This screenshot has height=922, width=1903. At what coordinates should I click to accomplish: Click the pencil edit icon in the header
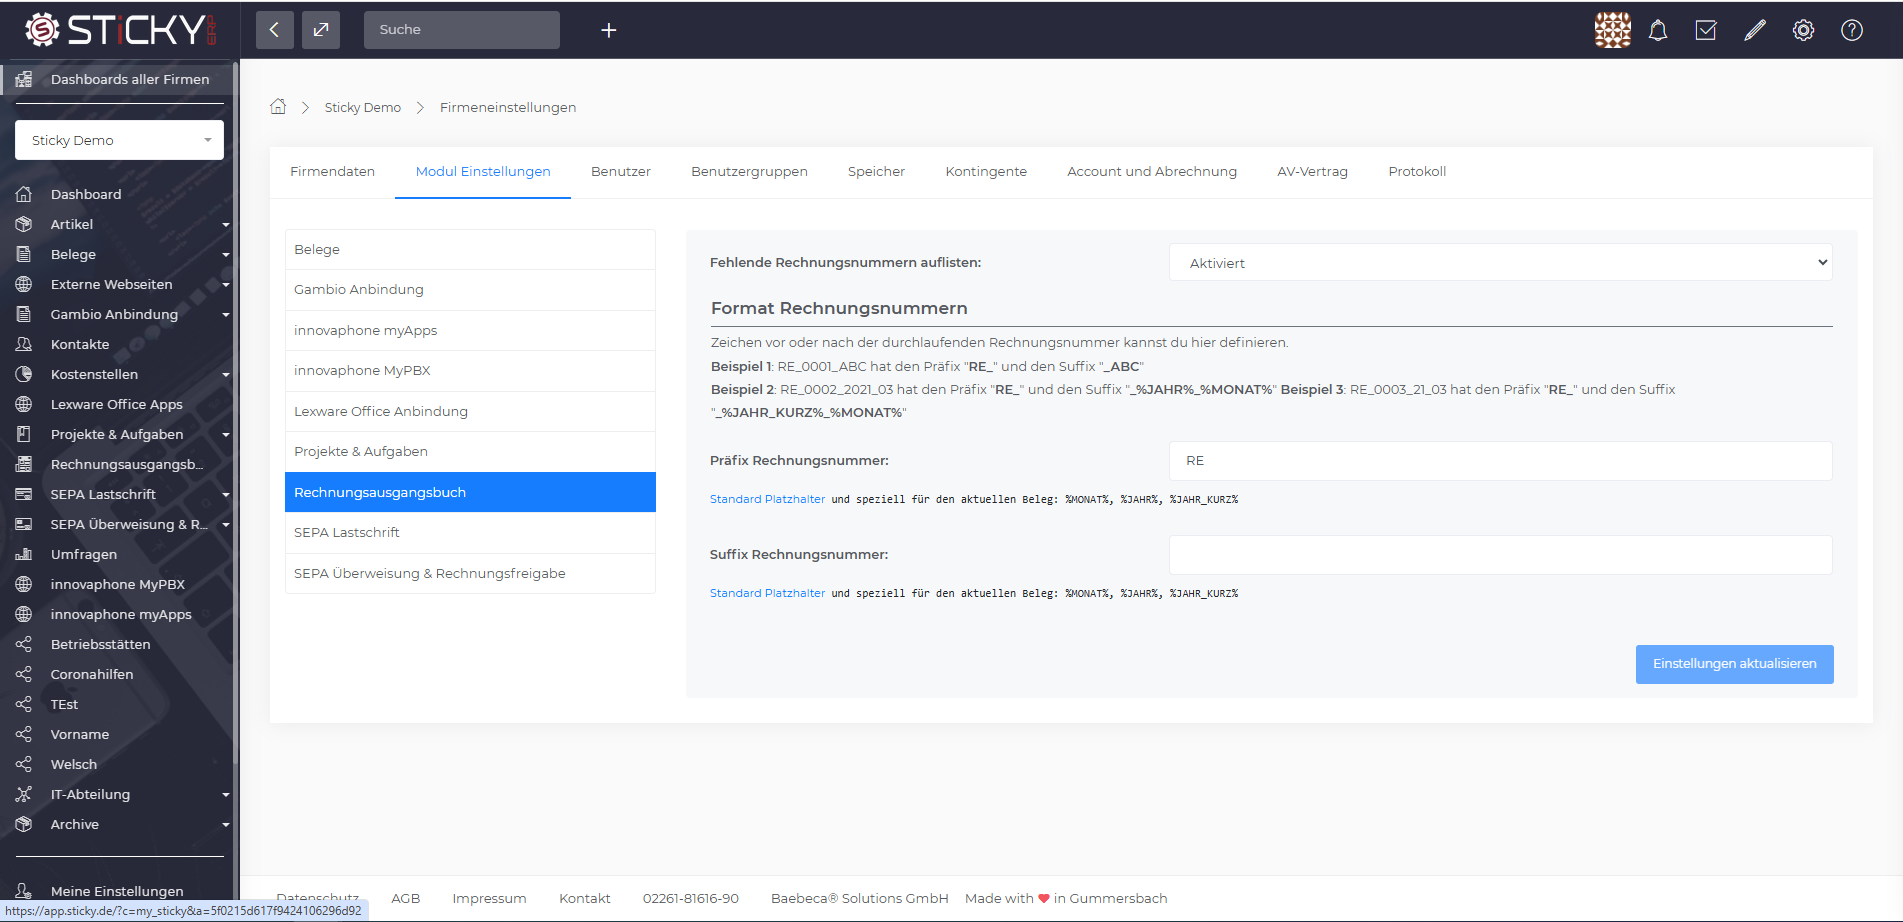1755,30
